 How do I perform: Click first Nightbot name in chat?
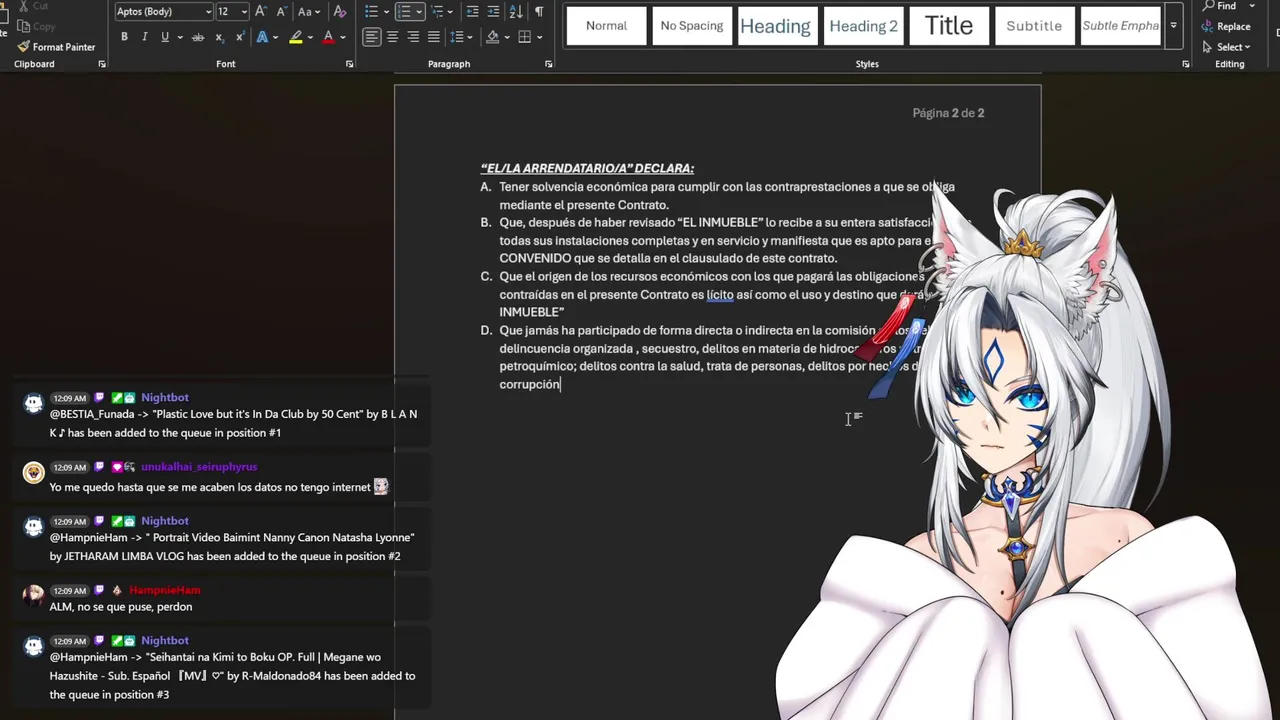coord(165,397)
